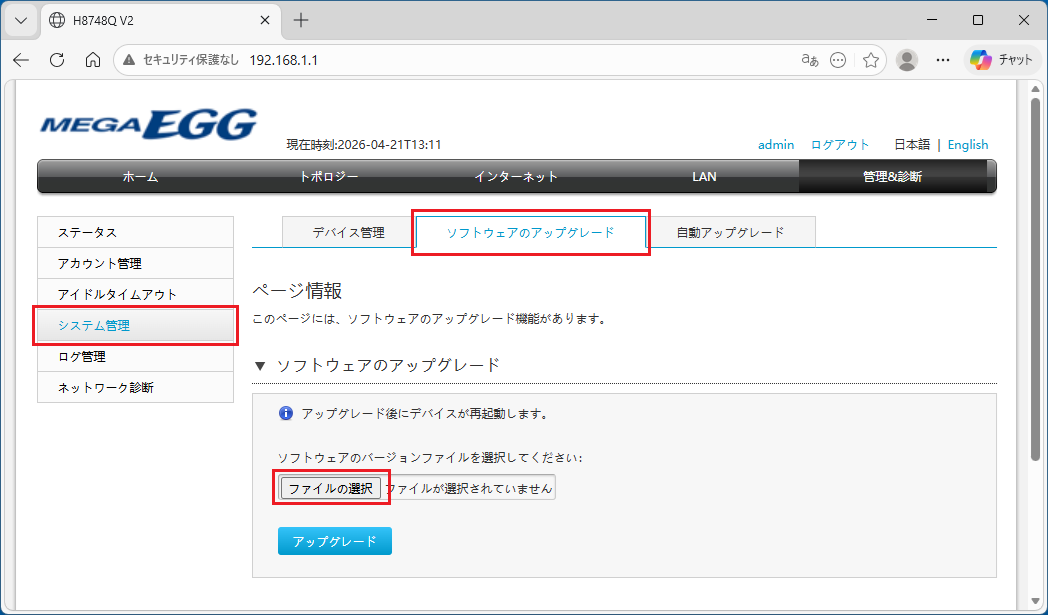Click the scrollbar down arrow
This screenshot has width=1048, height=615.
point(1035,601)
